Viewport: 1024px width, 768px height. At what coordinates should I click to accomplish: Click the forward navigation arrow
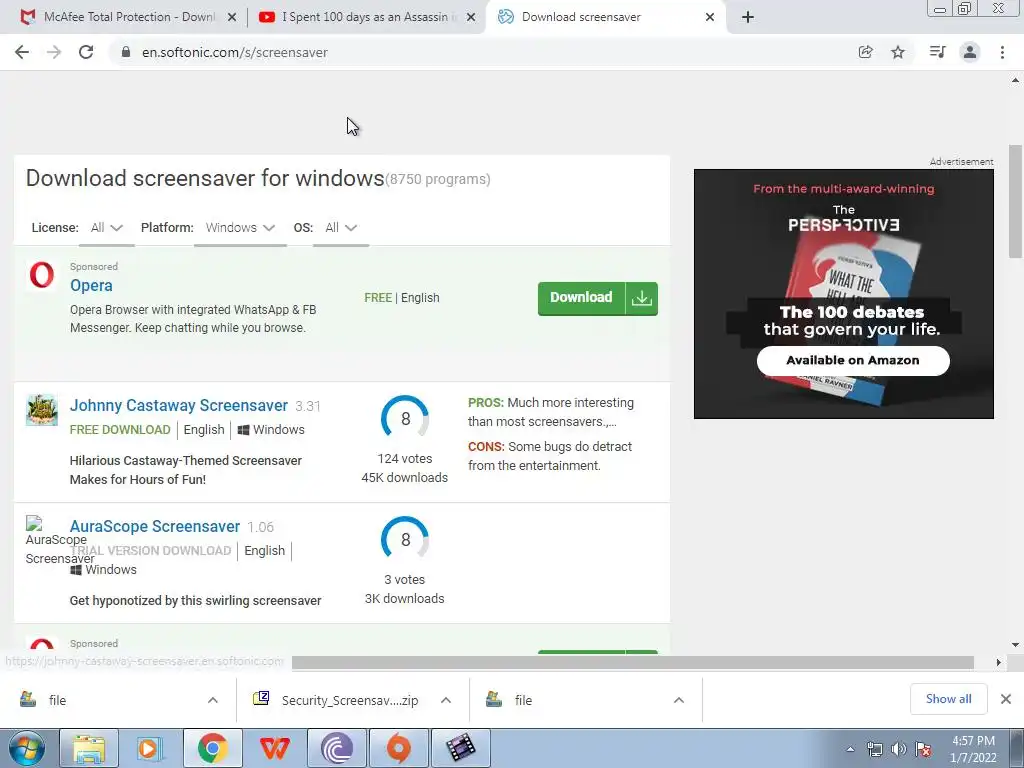pyautogui.click(x=54, y=52)
